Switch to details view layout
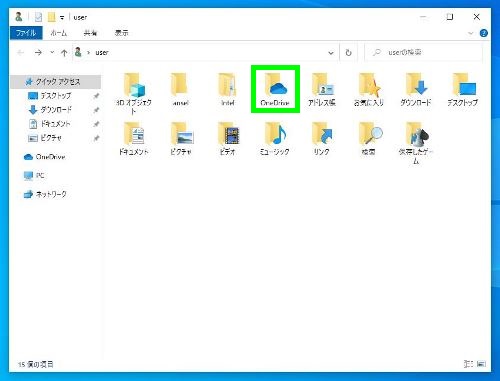500x381 pixels. click(468, 364)
